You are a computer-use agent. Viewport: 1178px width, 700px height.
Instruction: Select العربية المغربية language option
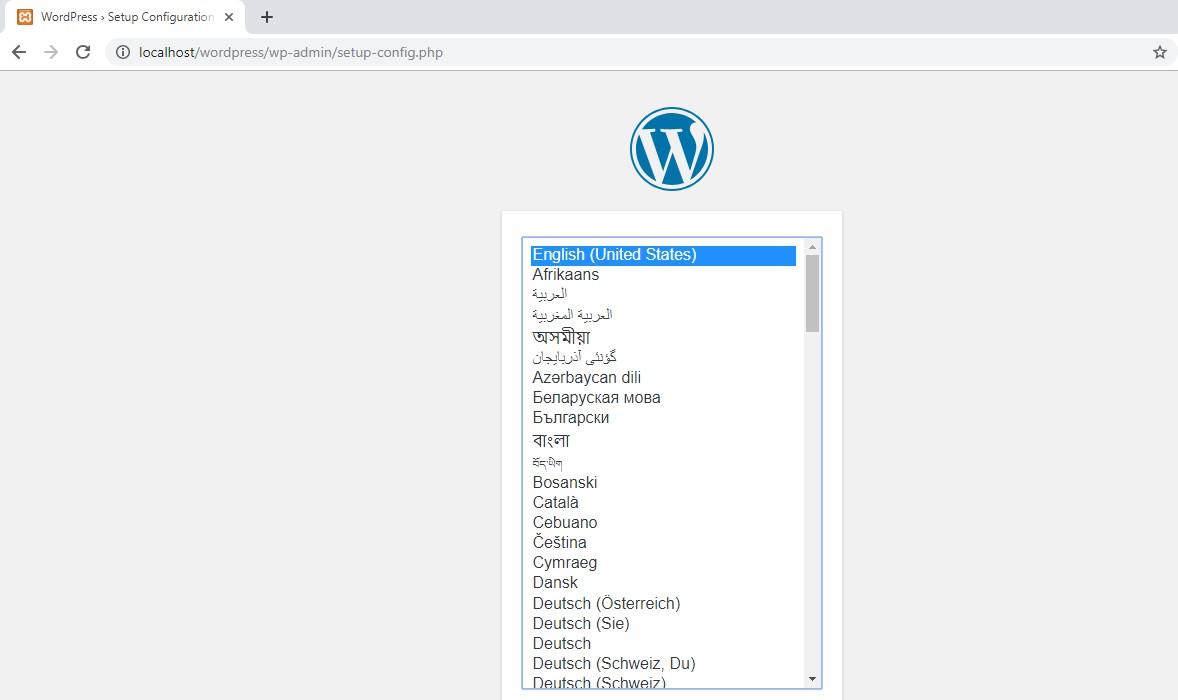click(663, 315)
